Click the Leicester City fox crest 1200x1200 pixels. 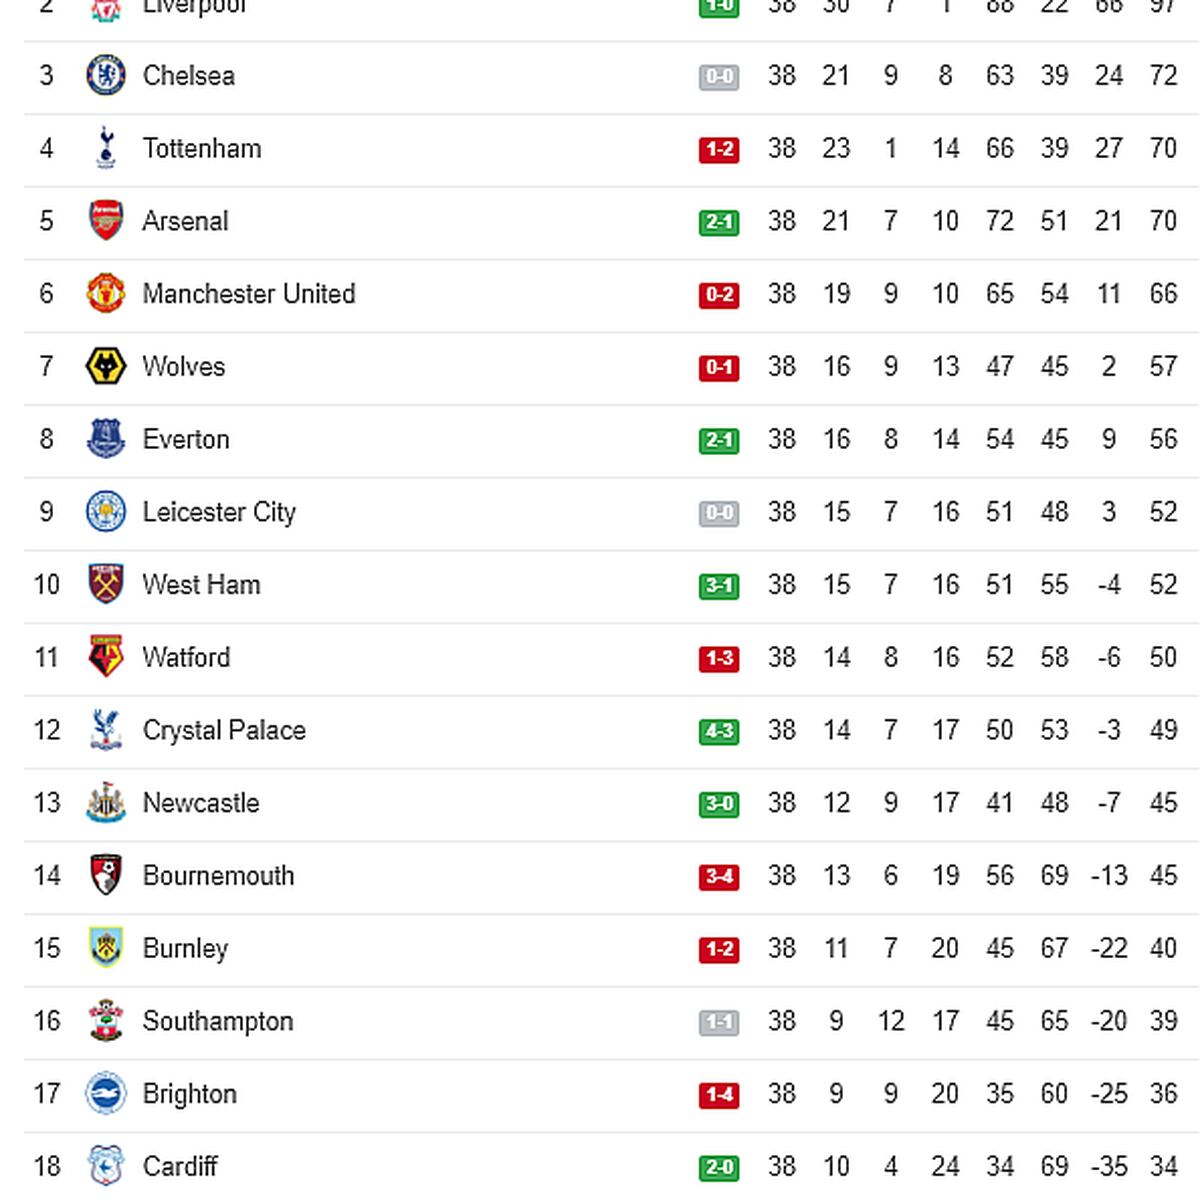pos(105,512)
